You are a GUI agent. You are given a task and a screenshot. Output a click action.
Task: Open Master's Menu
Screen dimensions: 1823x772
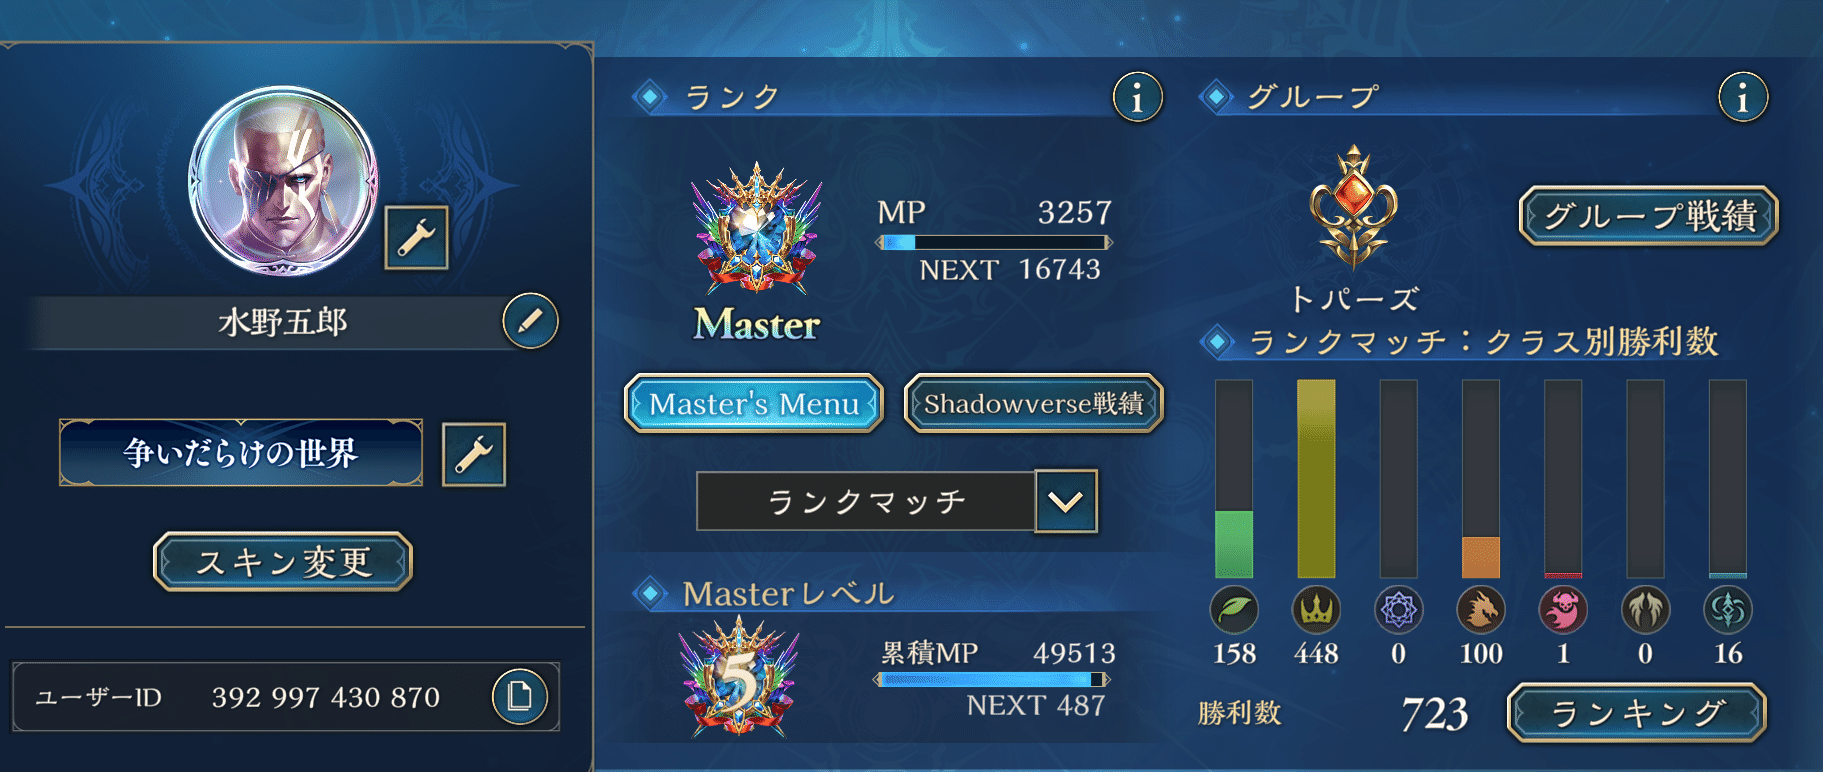[x=754, y=404]
